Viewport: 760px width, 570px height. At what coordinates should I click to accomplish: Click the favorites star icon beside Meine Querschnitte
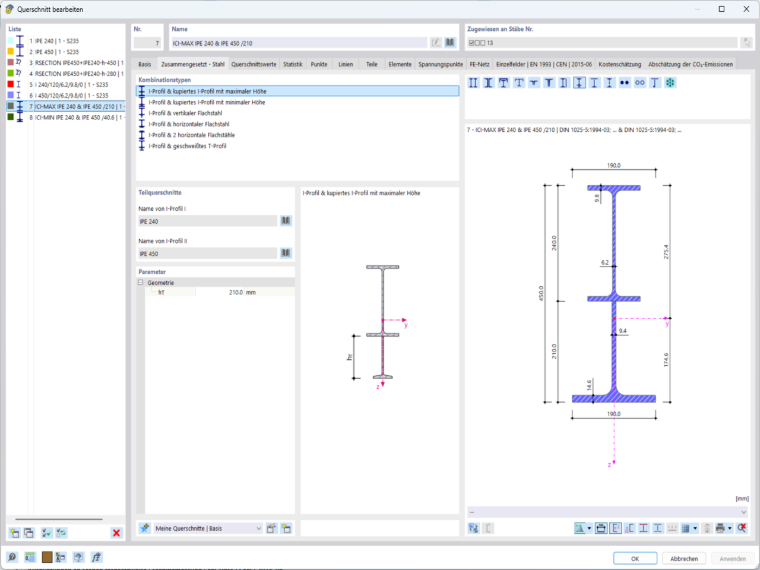coord(144,528)
